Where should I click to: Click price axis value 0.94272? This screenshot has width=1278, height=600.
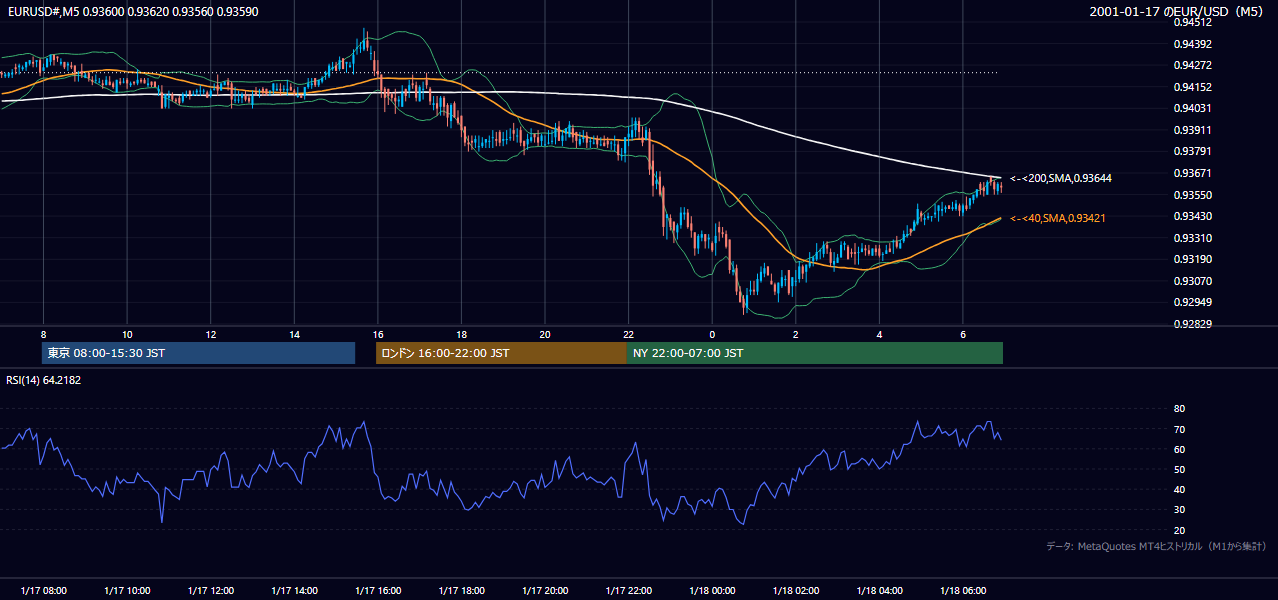(x=1192, y=65)
